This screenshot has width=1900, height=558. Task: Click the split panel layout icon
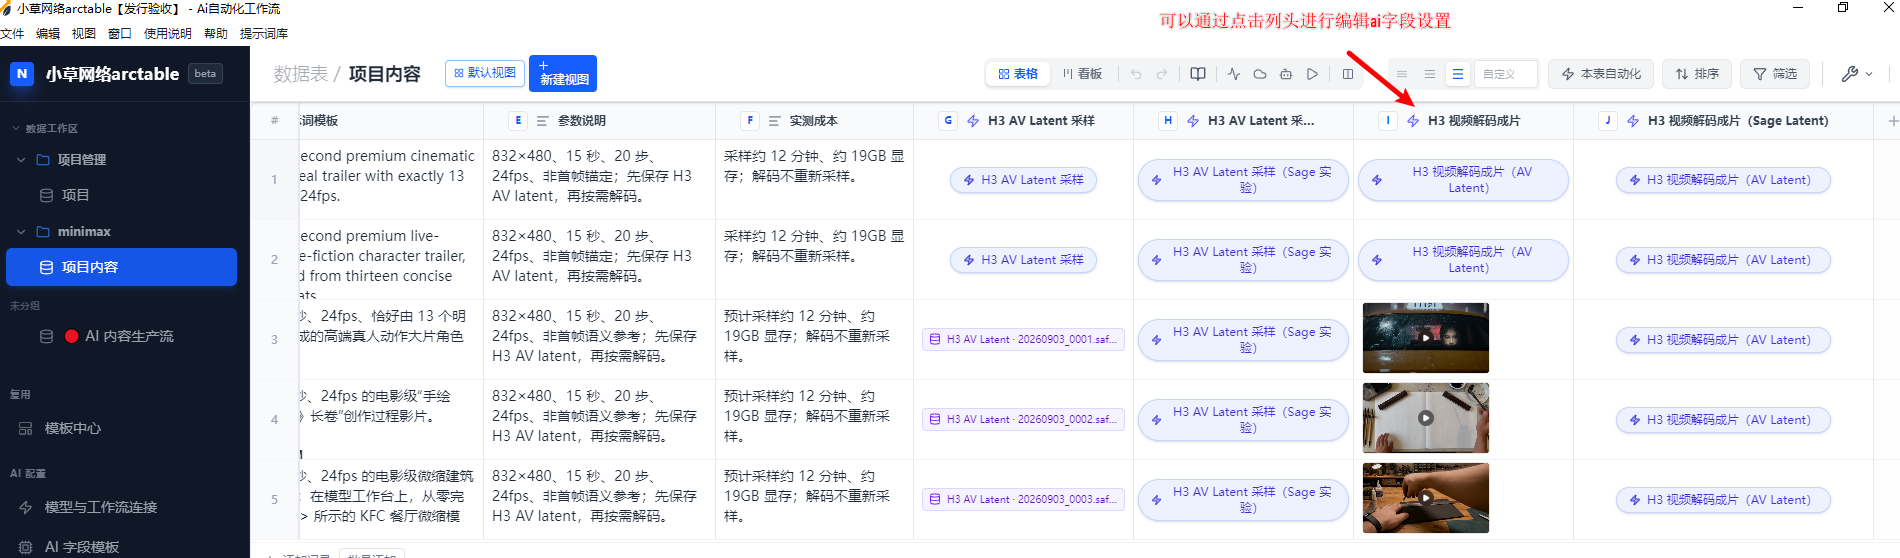click(1348, 74)
